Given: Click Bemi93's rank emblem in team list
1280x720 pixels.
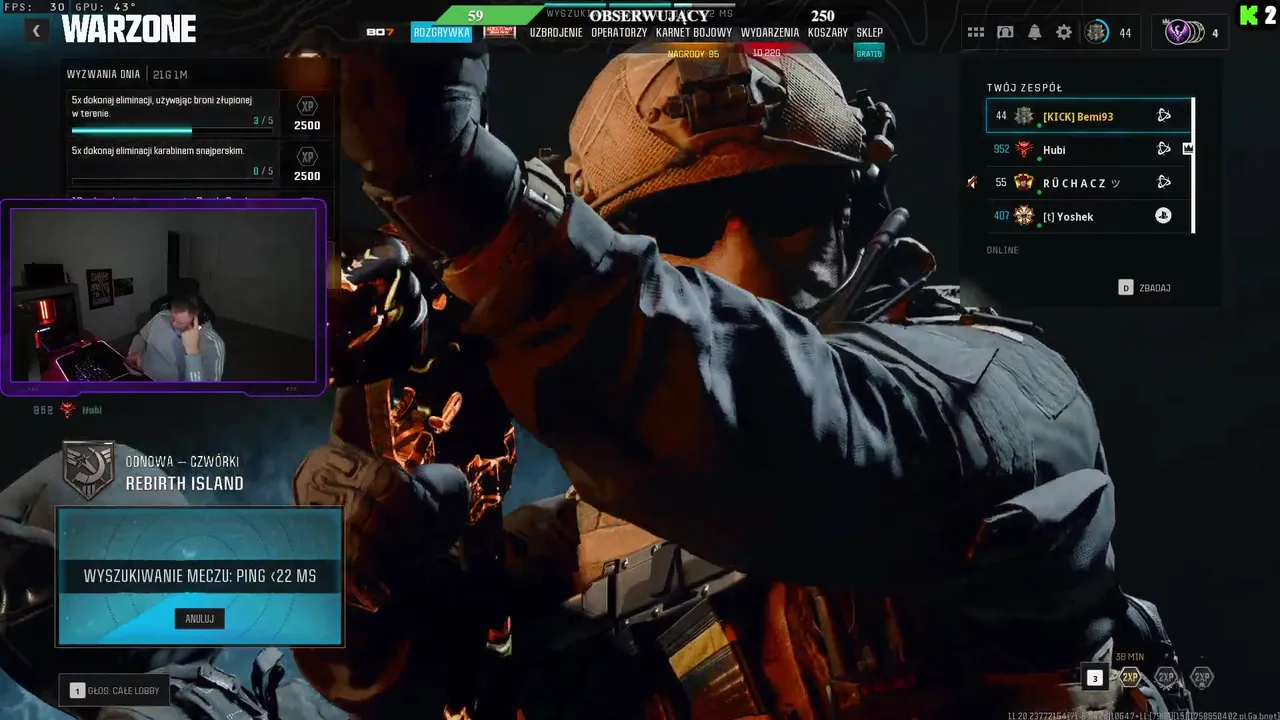Looking at the screenshot, I should pyautogui.click(x=1024, y=116).
